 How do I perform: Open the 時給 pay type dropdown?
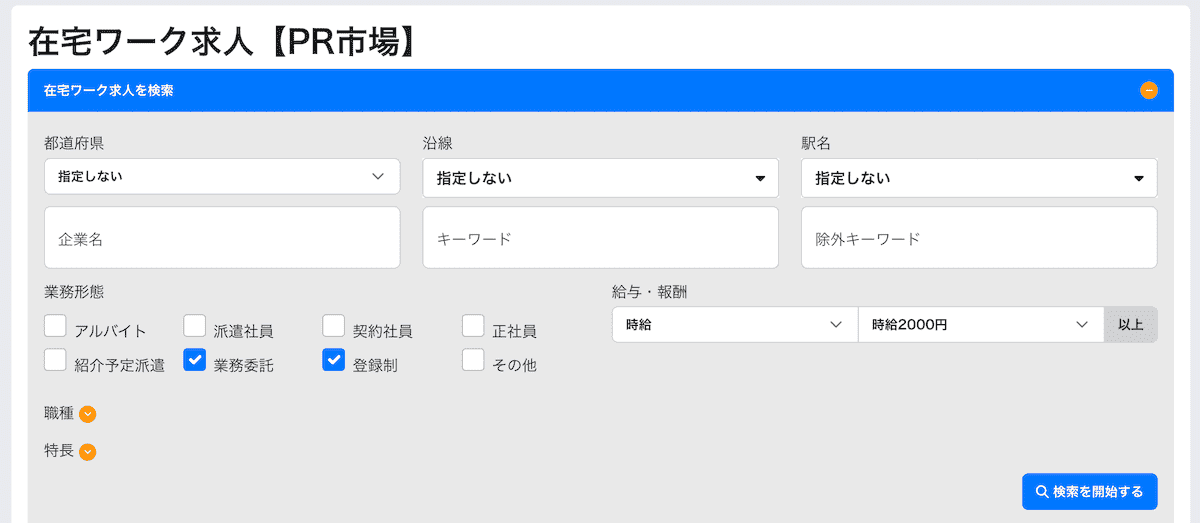click(x=734, y=325)
